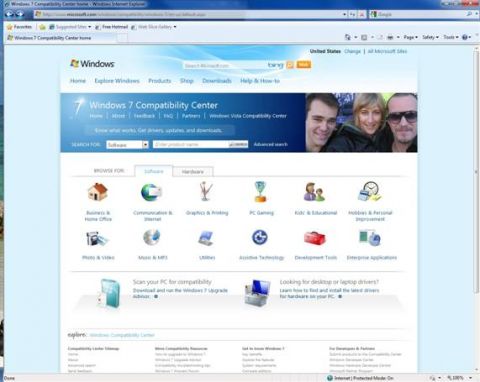Open Hobbies & Personal Improvement icon
The width and height of the screenshot is (480, 382).
pyautogui.click(x=370, y=192)
